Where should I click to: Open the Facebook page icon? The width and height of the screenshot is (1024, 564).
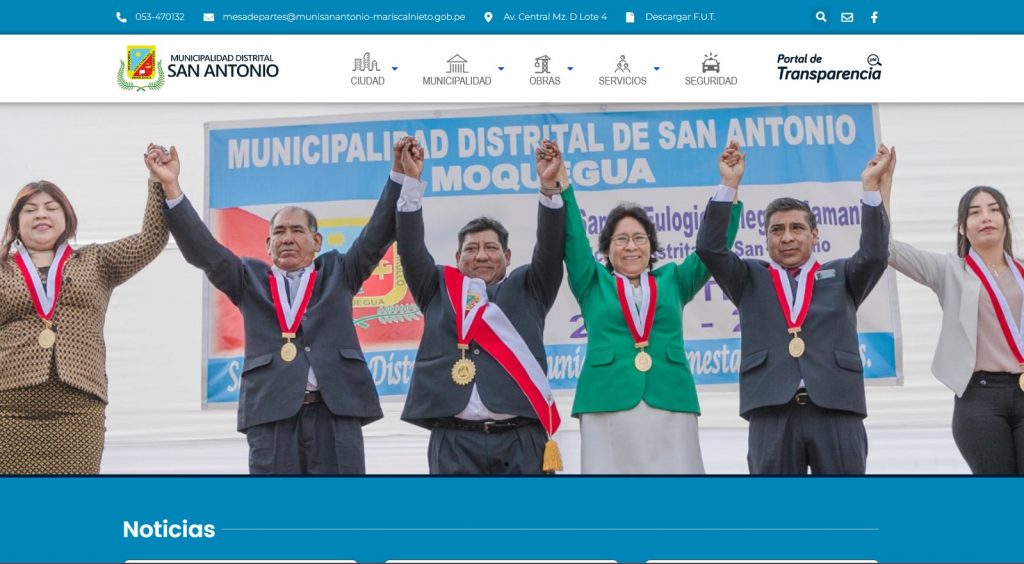(874, 18)
